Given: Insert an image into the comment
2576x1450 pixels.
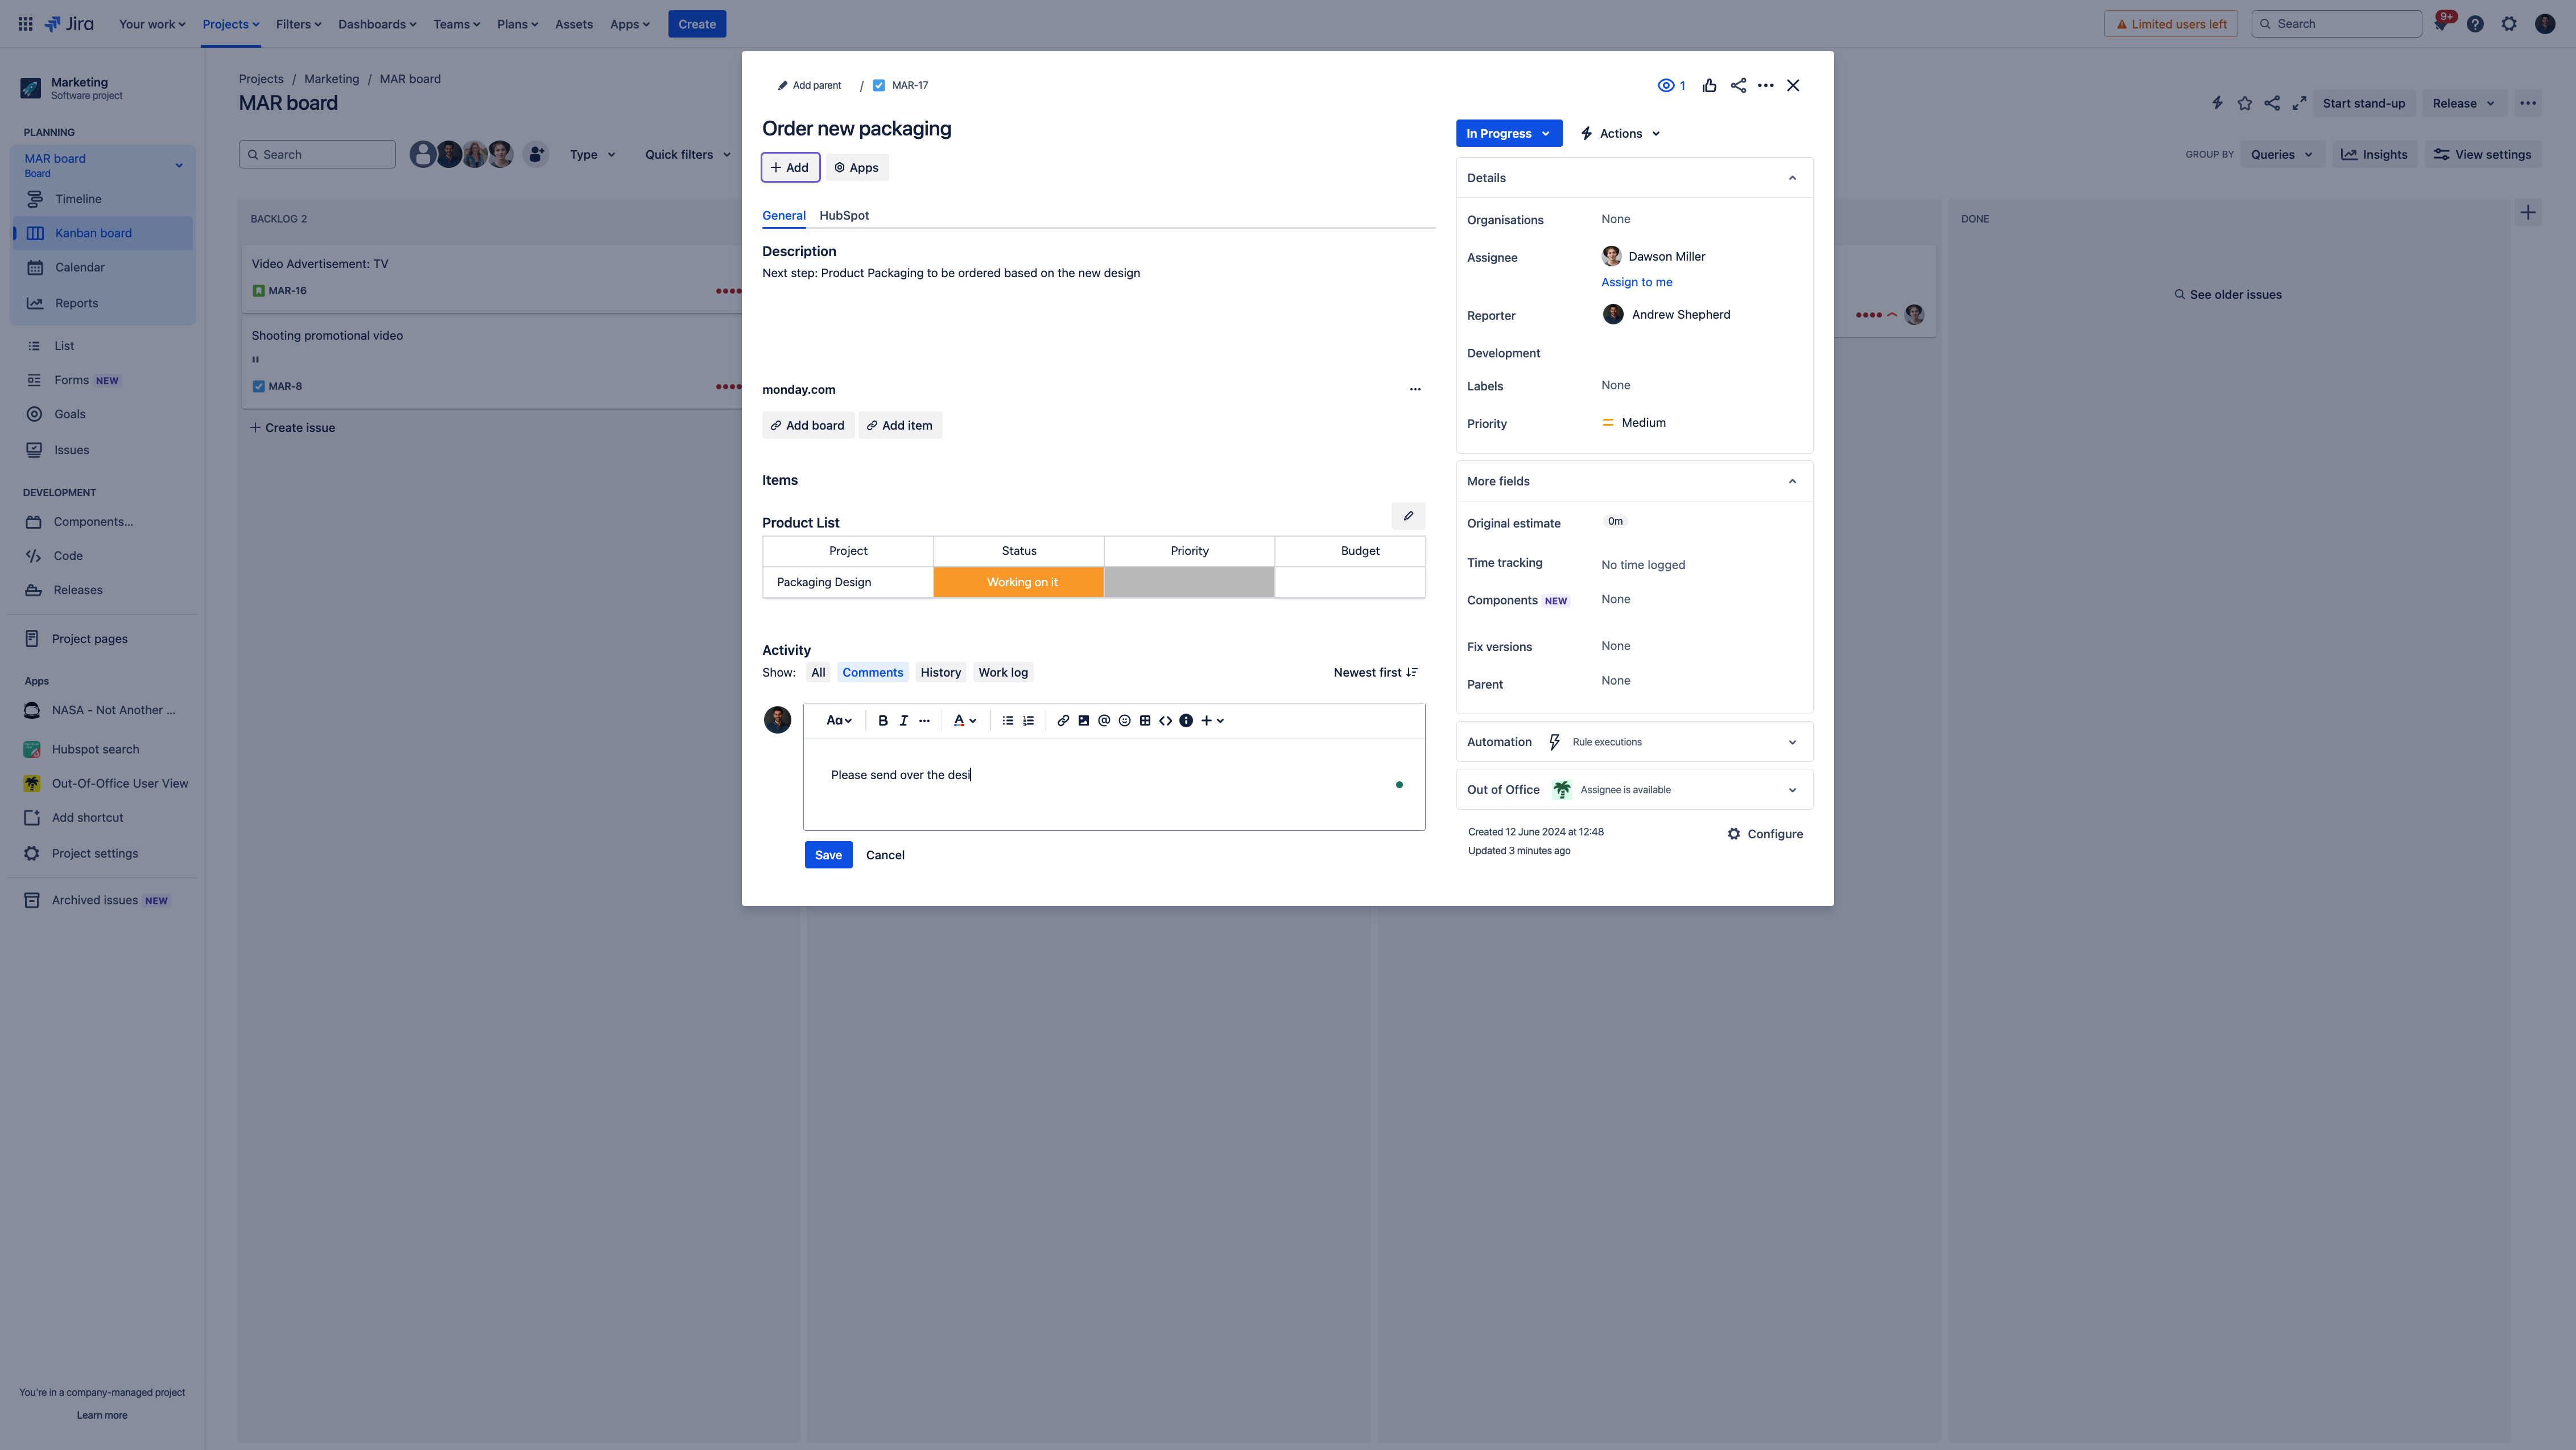Looking at the screenshot, I should 1084,720.
